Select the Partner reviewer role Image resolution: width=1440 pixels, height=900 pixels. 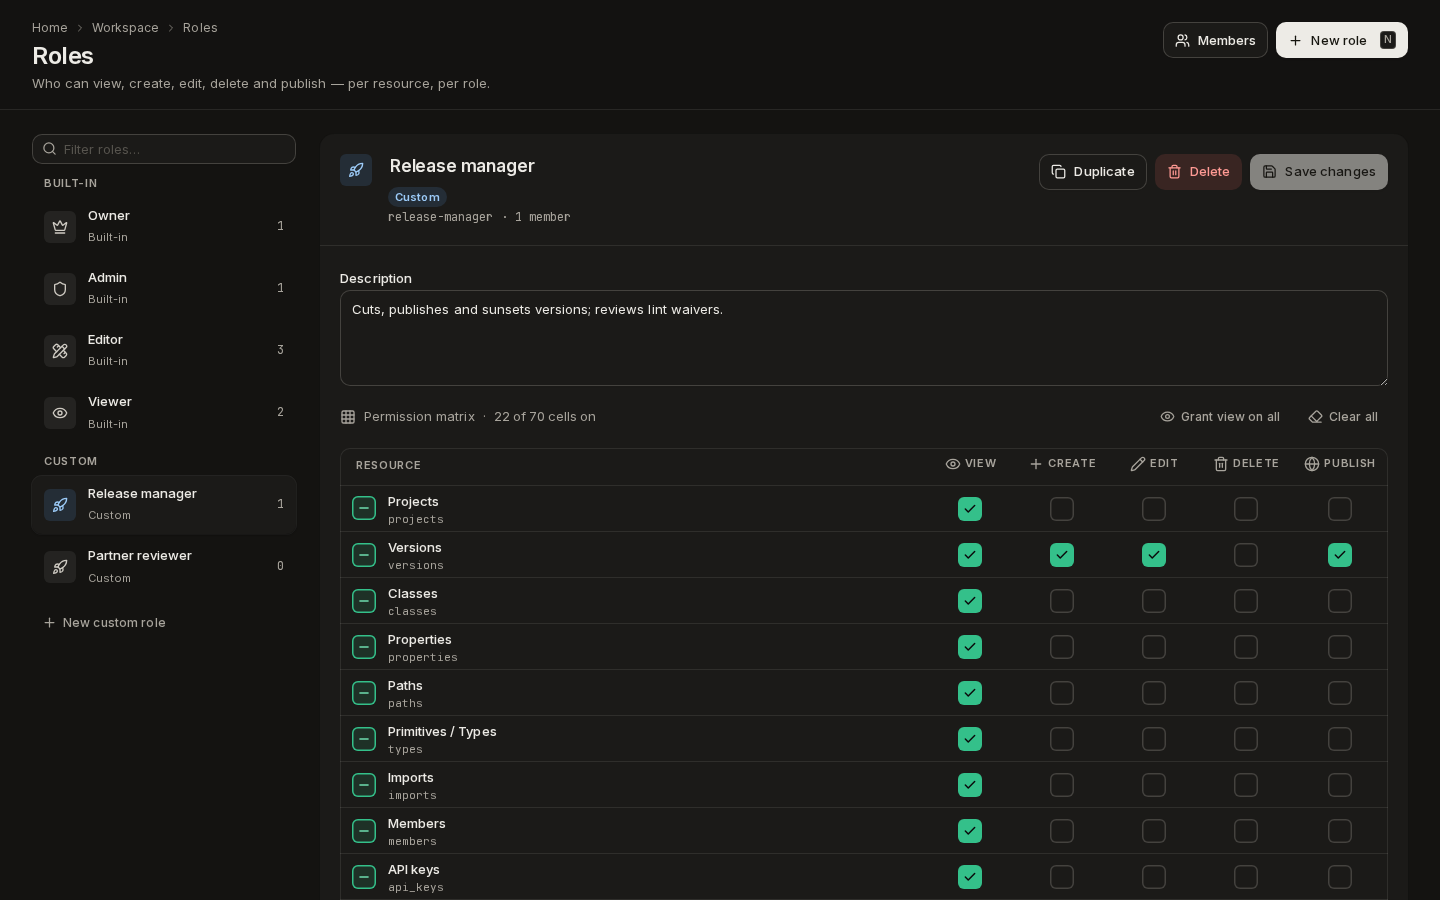point(164,567)
